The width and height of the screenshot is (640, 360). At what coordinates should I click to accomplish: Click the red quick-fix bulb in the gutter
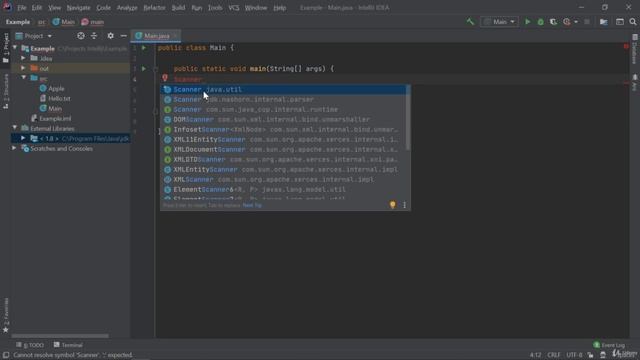164,78
